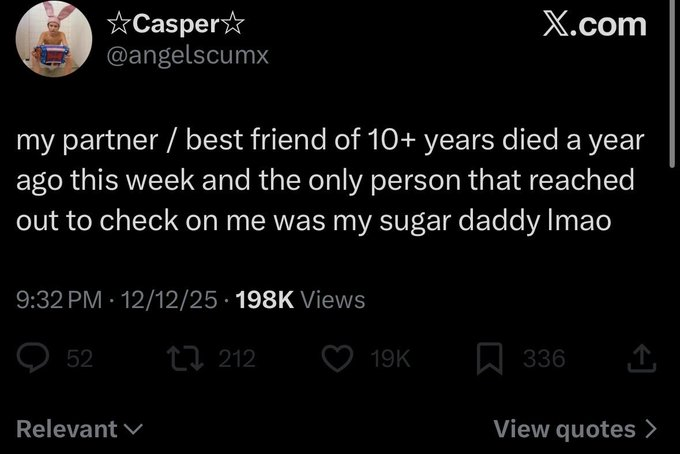This screenshot has height=454, width=680.
Task: Click the 212 reposts count
Action: click(237, 358)
